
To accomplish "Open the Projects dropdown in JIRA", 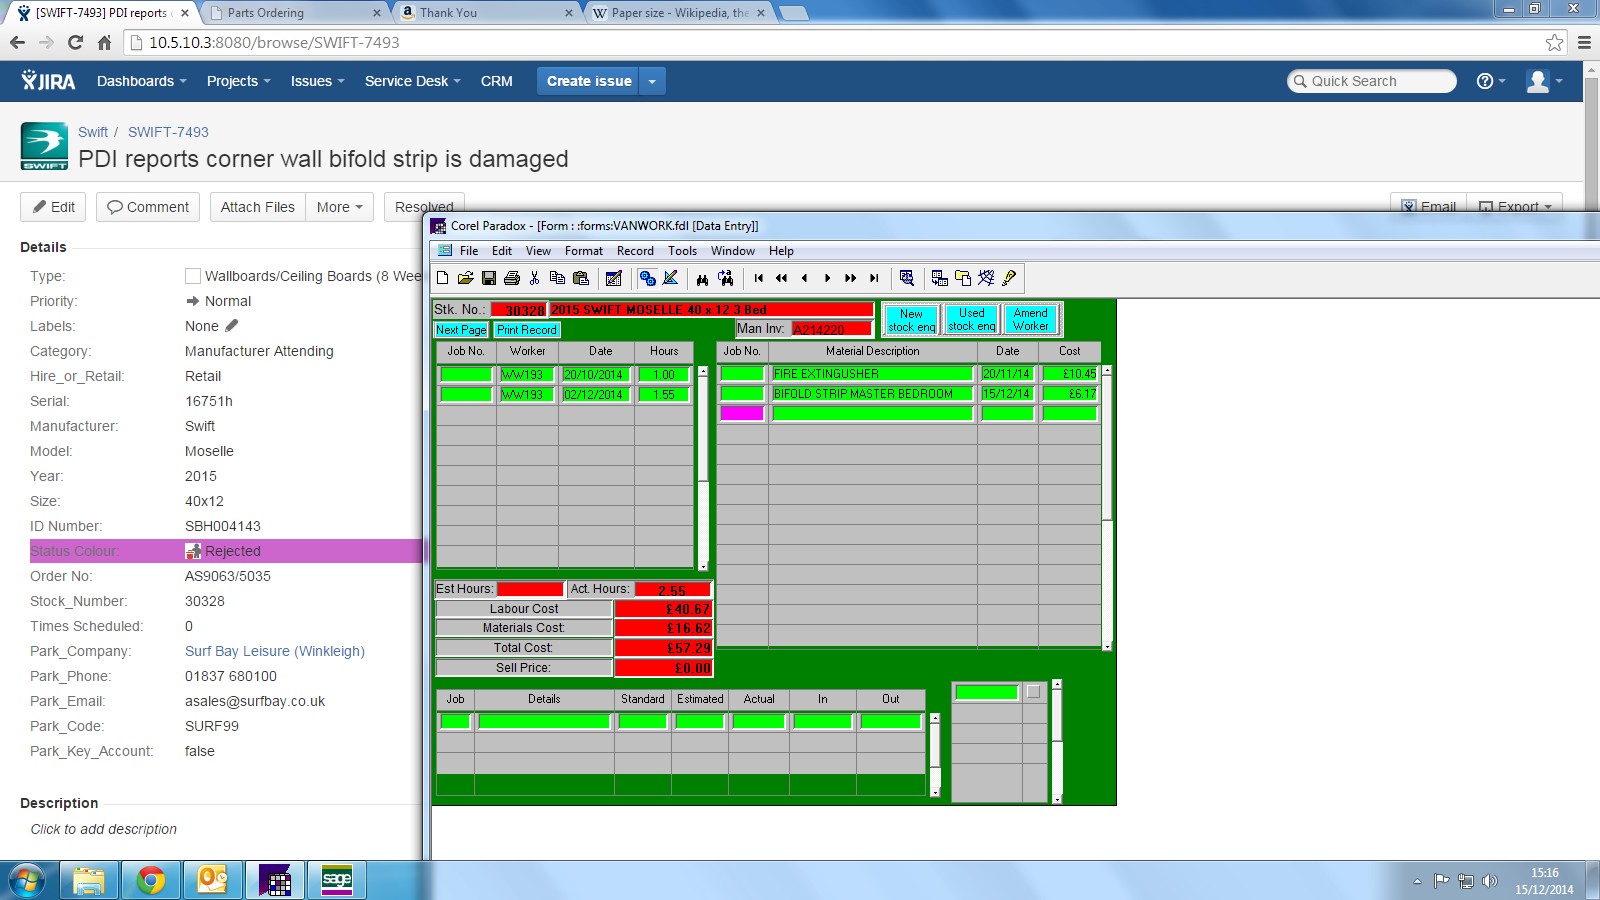I will click(x=239, y=81).
